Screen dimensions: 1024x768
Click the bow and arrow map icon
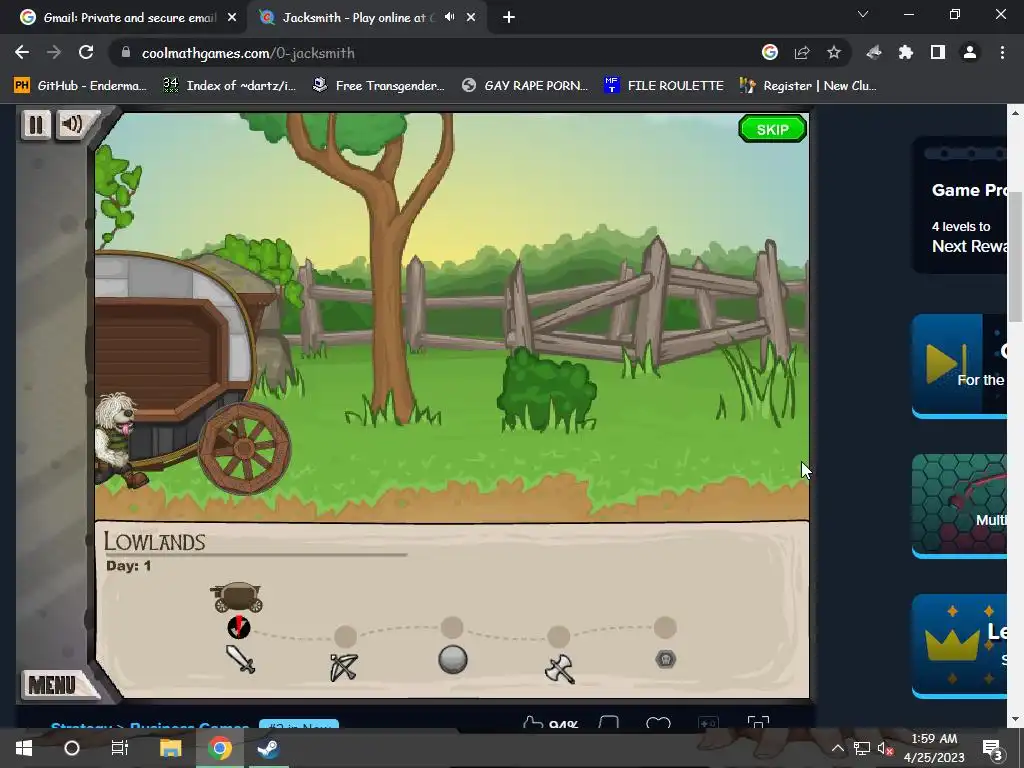(344, 667)
